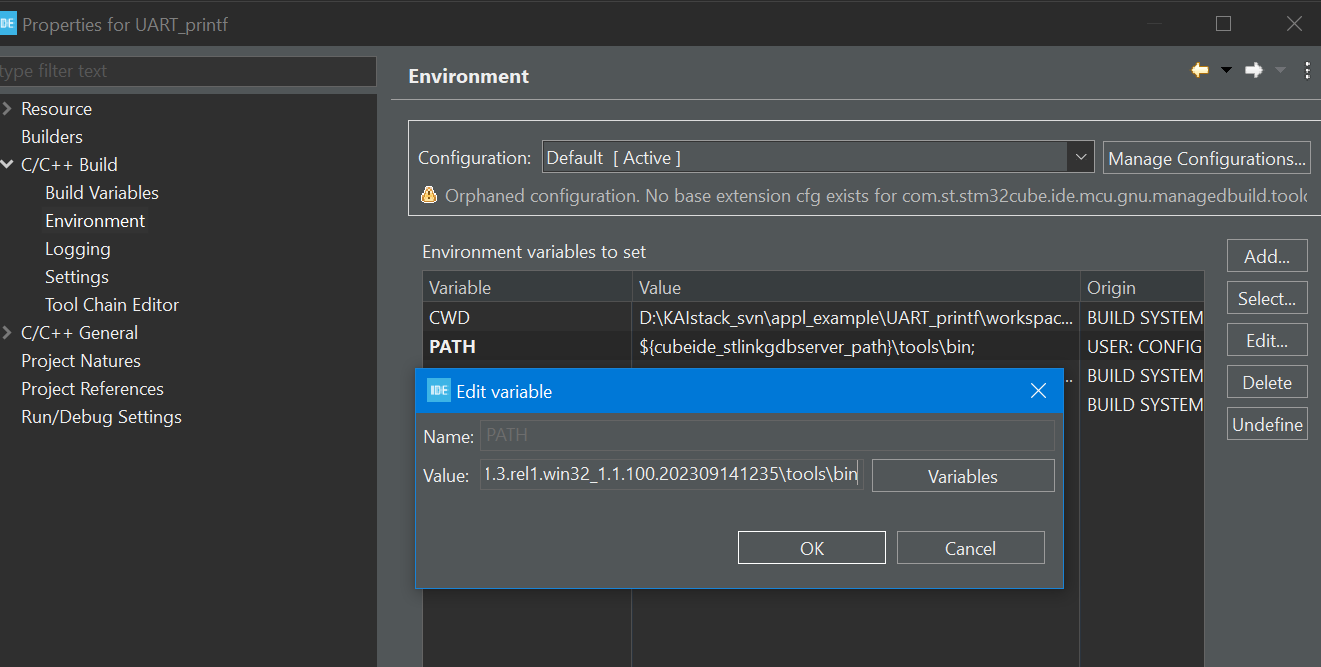Confirm the edit with OK
1321x667 pixels.
coord(811,547)
